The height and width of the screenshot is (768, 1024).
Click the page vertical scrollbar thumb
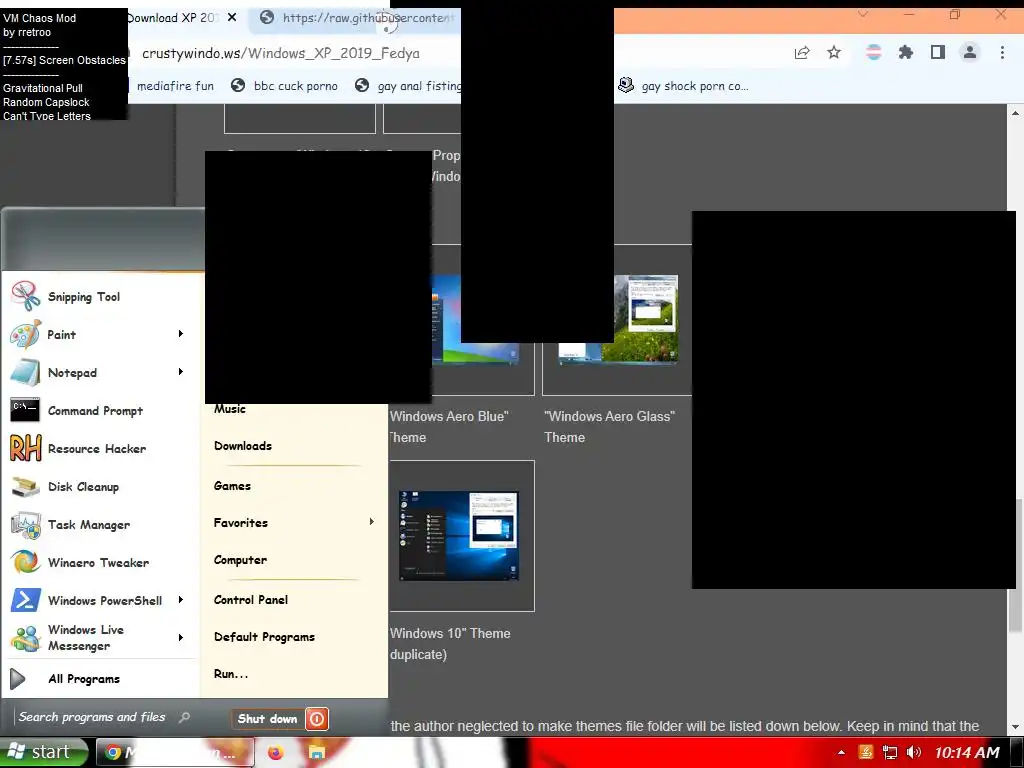[1015, 565]
